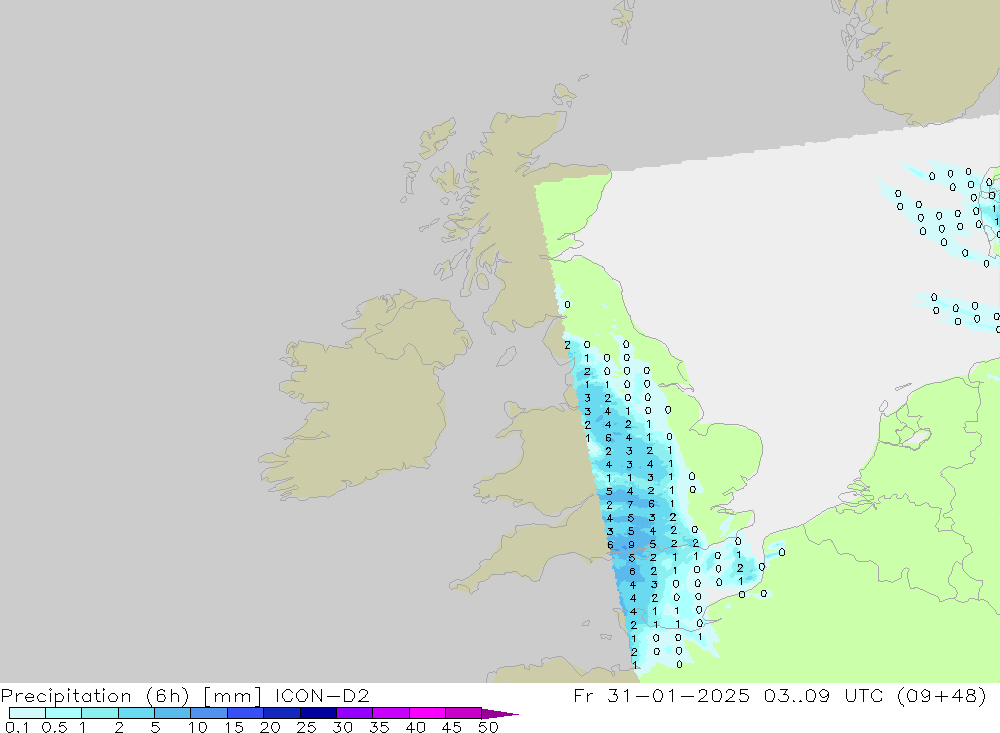Click legend label "50"
Screen dimensions: 1000x733
coord(489,727)
